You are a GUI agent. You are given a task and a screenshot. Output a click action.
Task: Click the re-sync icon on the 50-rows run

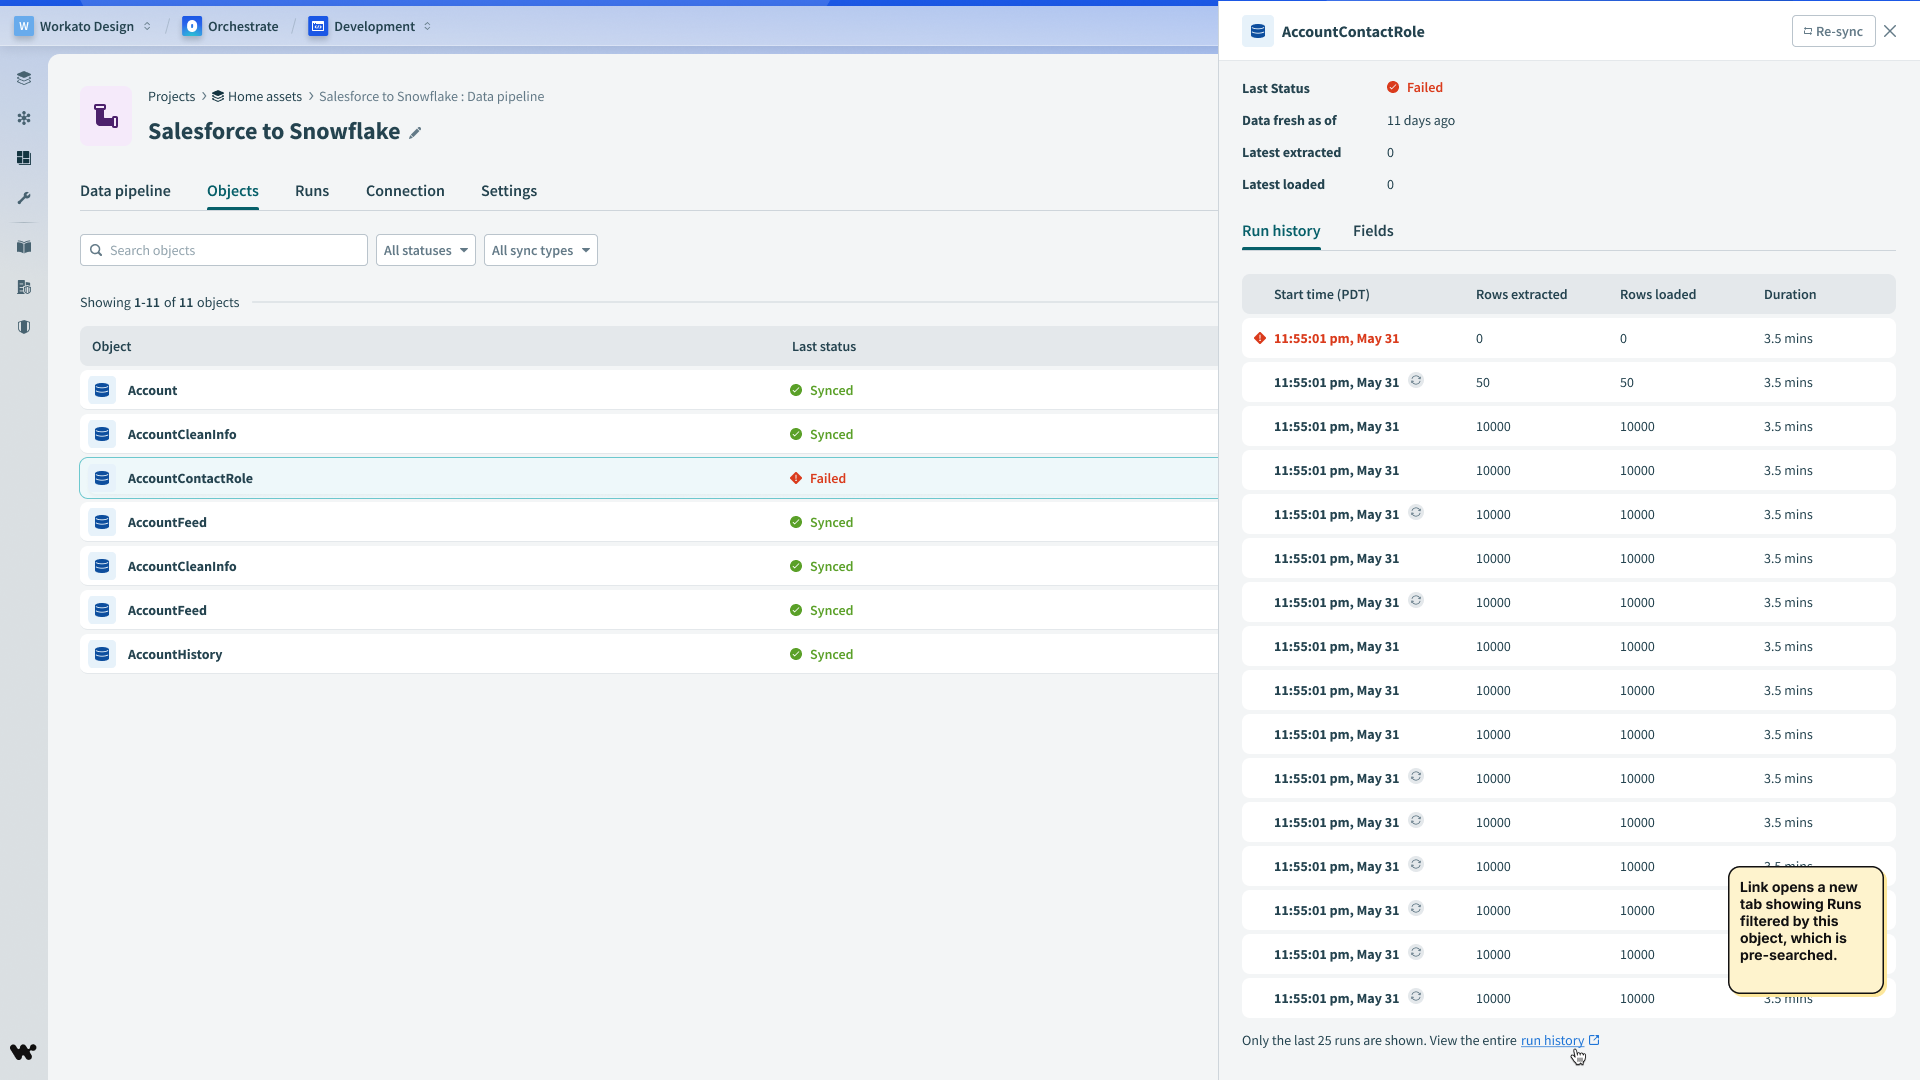1416,380
